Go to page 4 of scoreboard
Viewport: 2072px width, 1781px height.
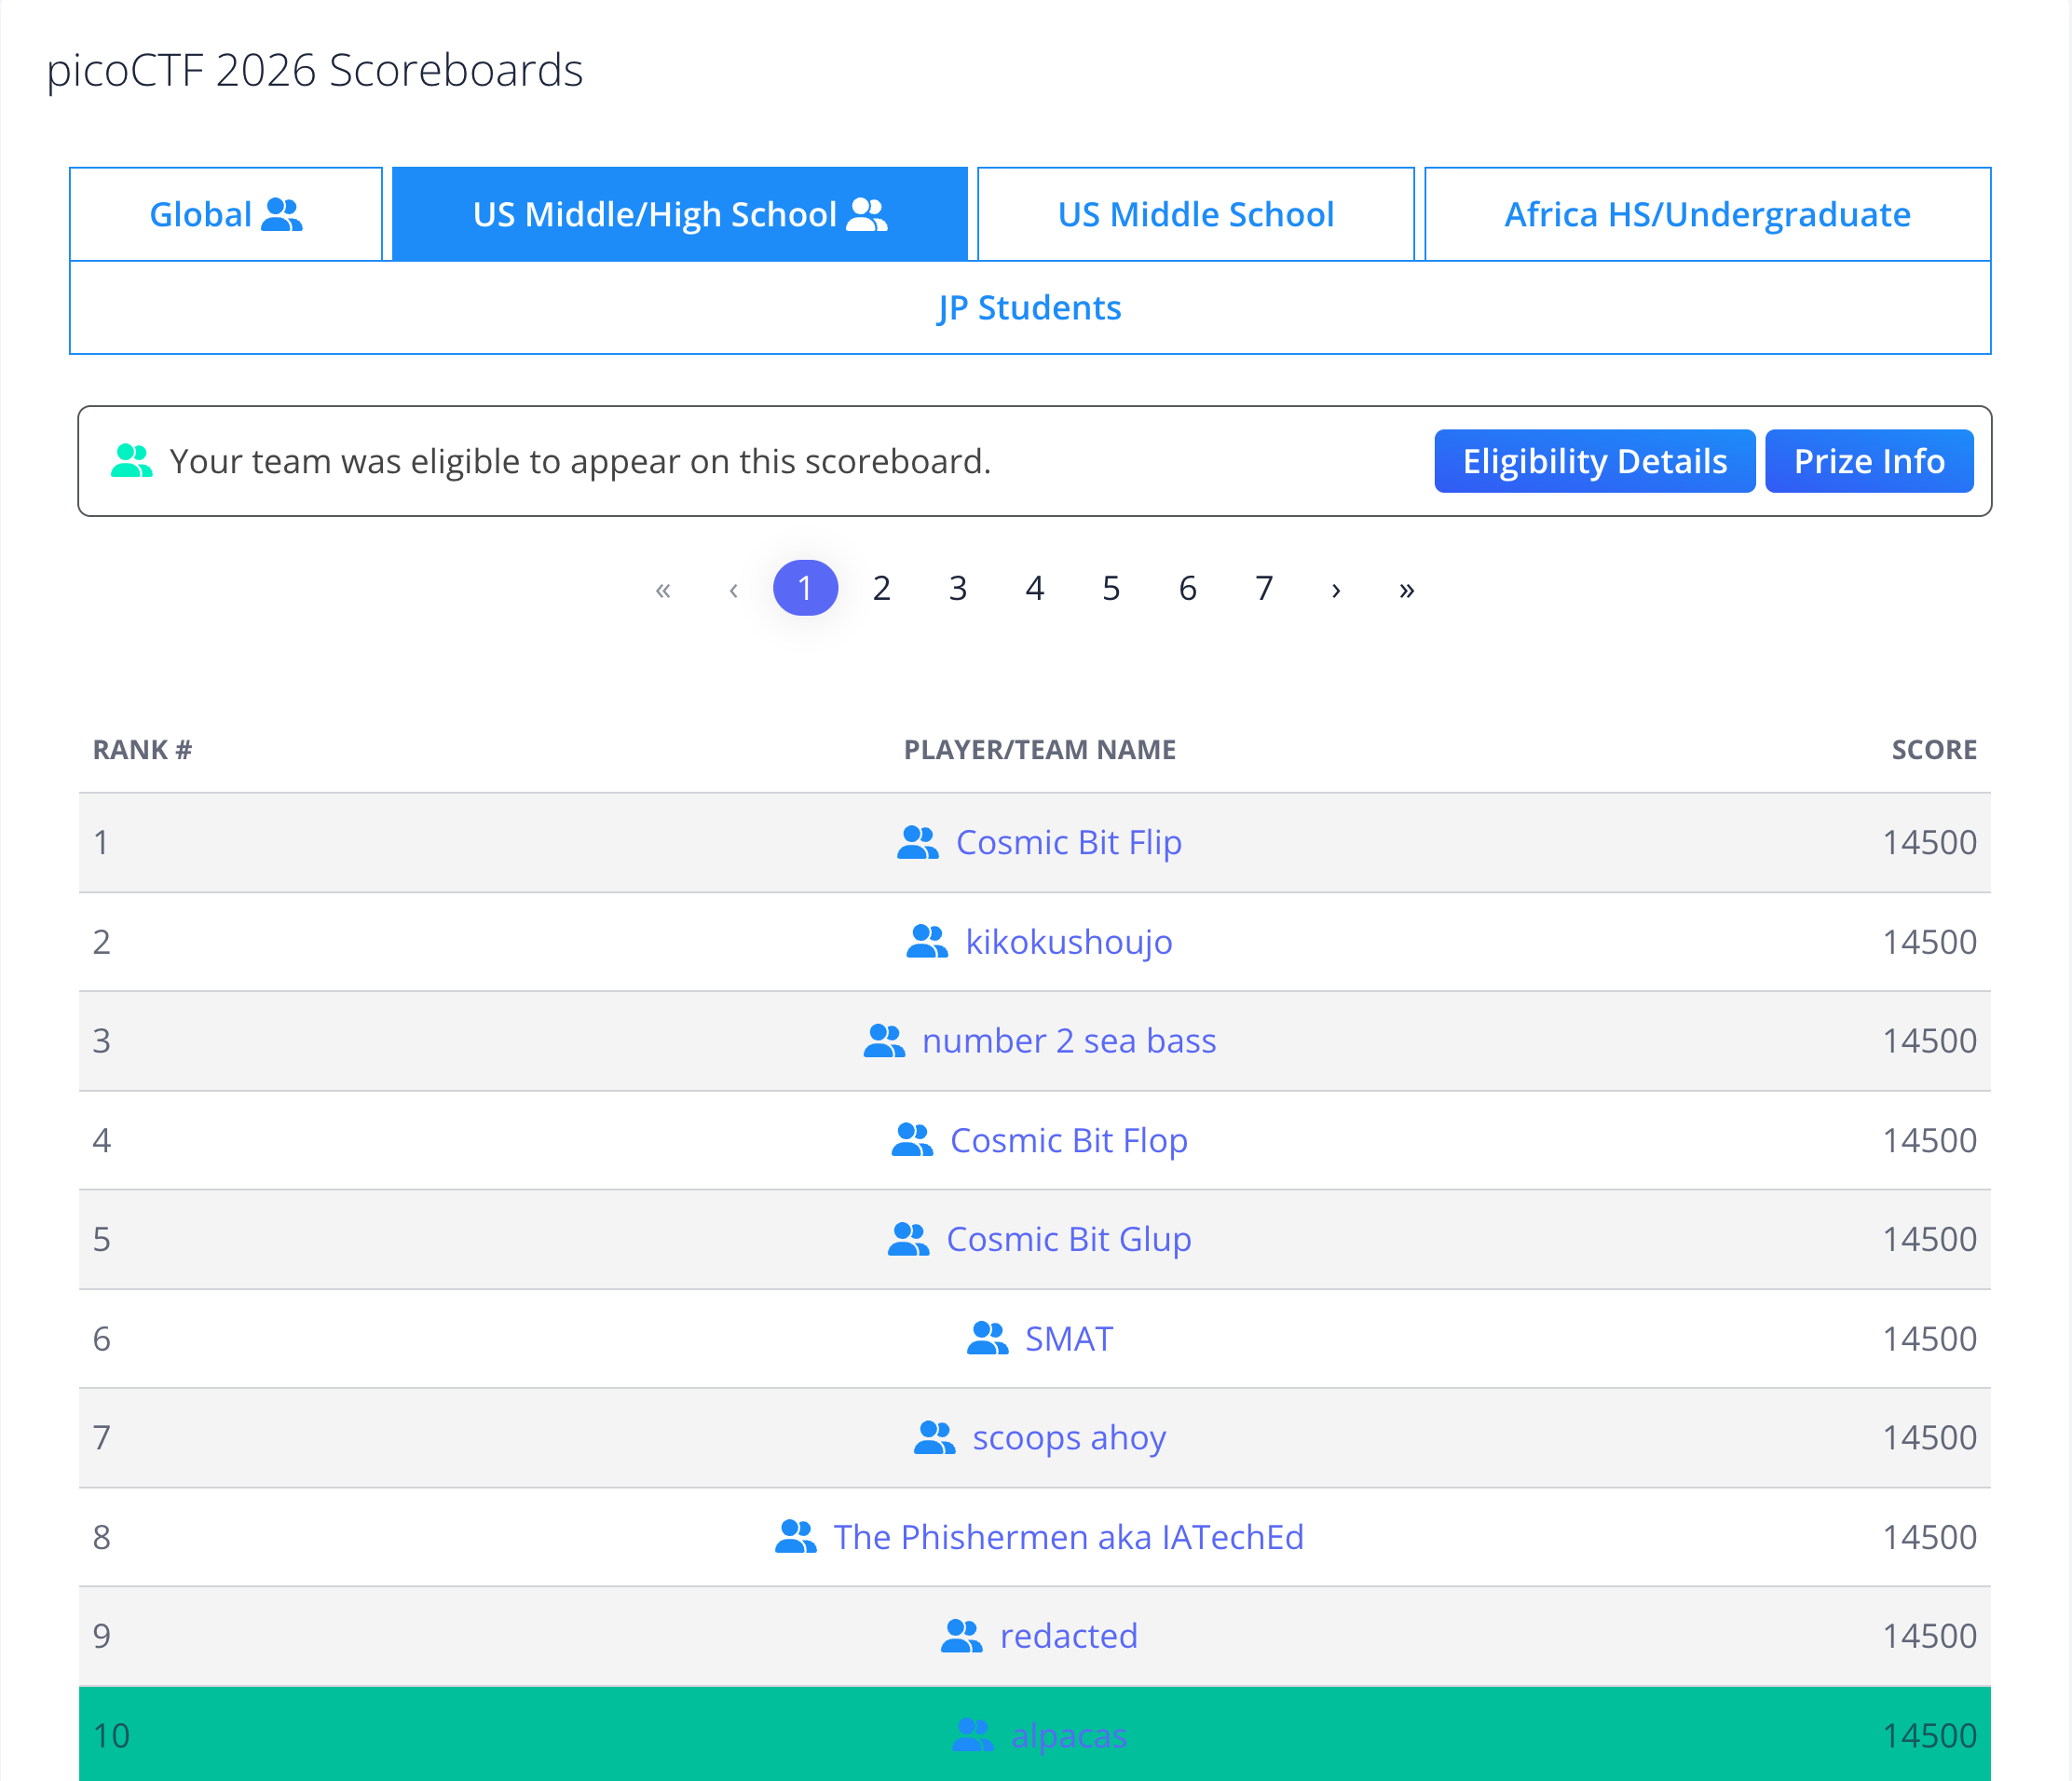tap(1034, 589)
